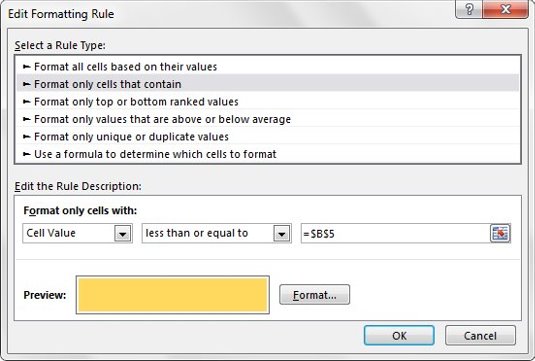Expand the less than or equal to dropdown arrow
The image size is (535, 361).
point(282,234)
